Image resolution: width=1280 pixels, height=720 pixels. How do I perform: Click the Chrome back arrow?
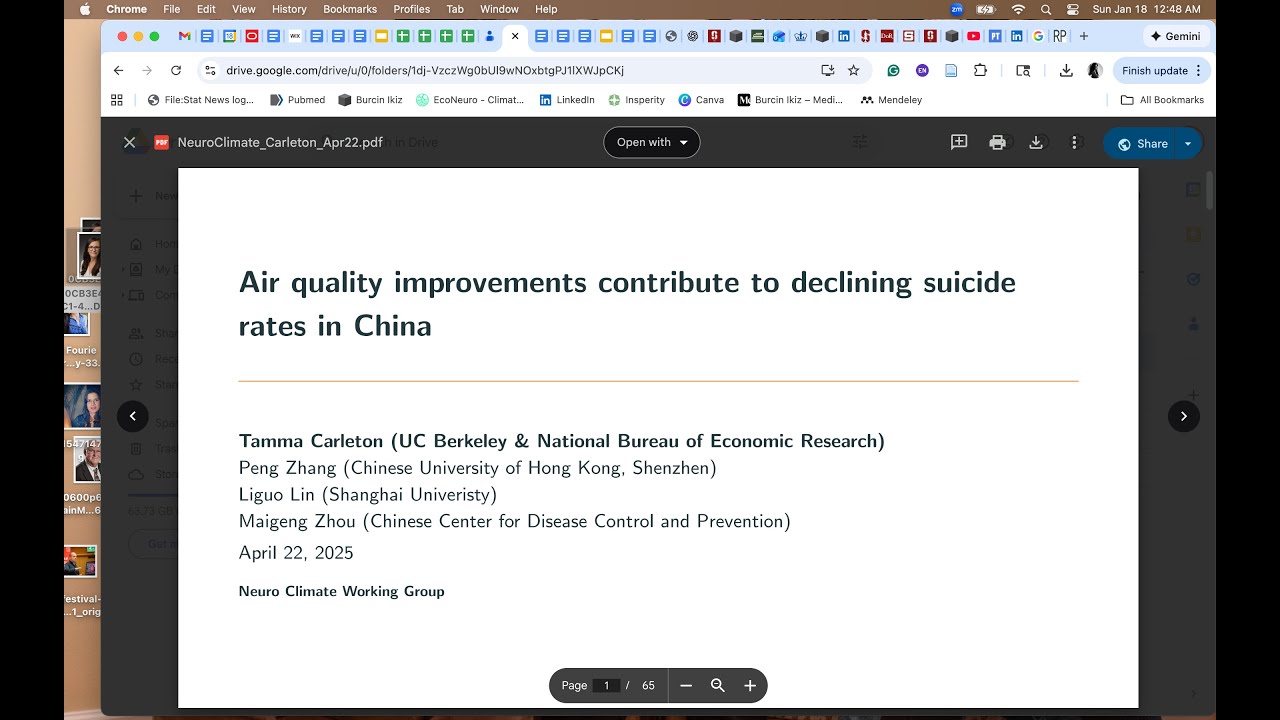pos(119,71)
